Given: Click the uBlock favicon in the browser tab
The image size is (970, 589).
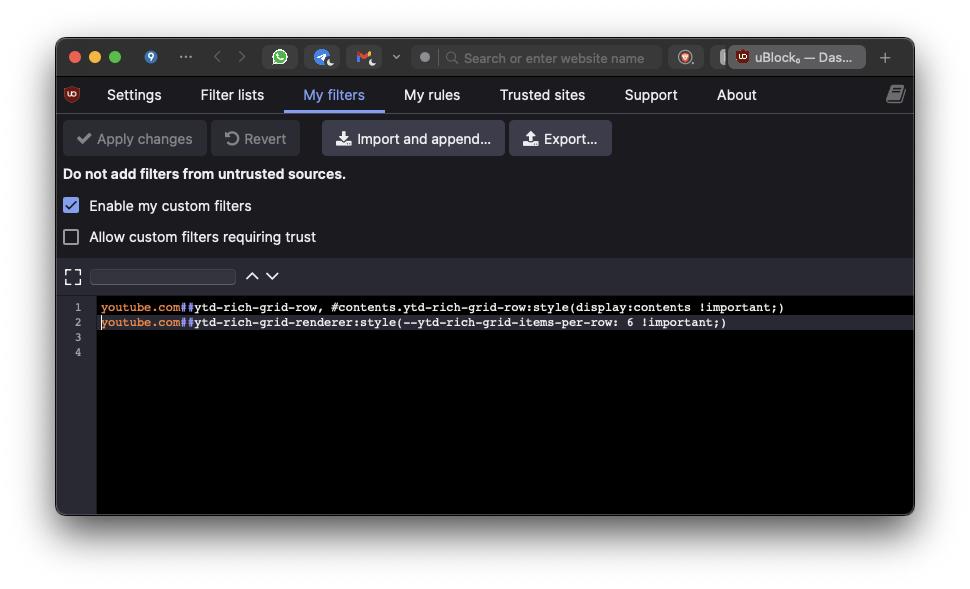Looking at the screenshot, I should (742, 57).
